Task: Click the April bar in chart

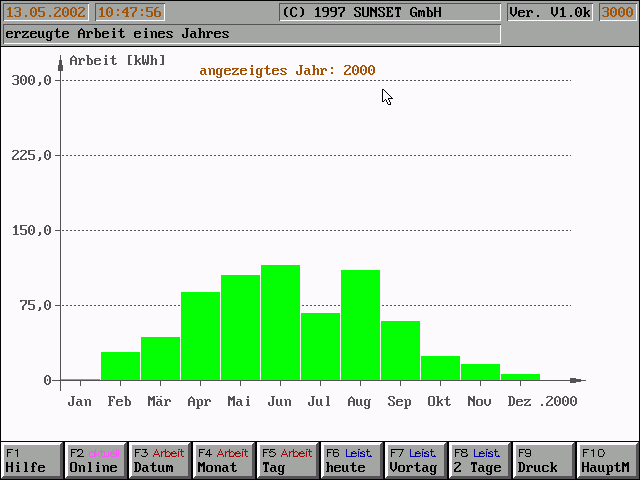Action: 200,336
